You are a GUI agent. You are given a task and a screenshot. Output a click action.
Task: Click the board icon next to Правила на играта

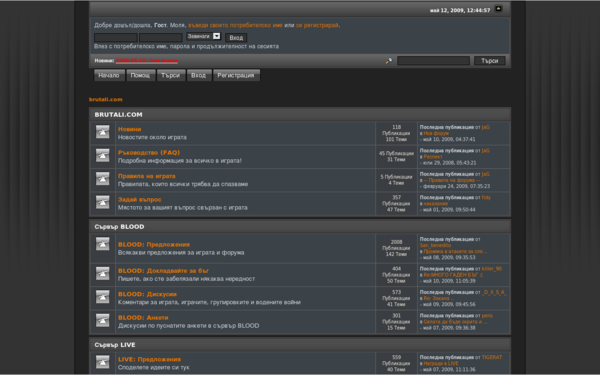click(103, 179)
